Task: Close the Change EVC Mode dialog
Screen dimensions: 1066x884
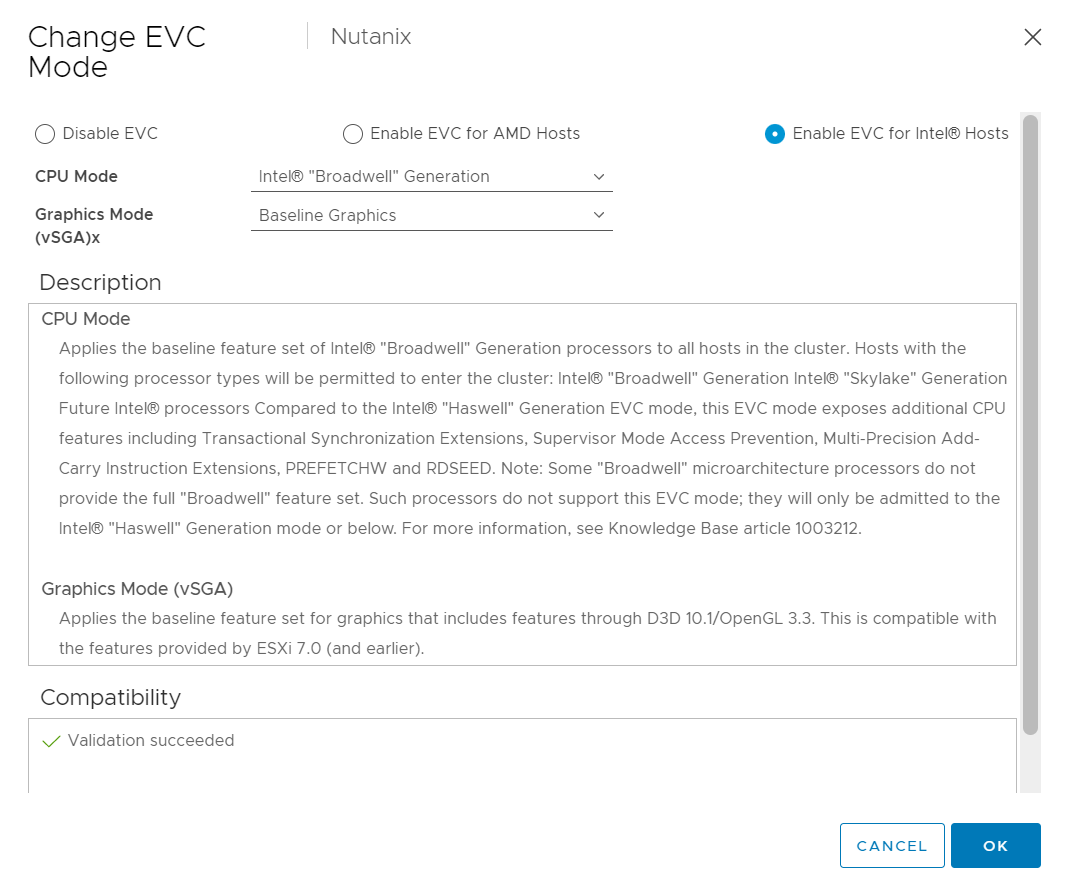Action: point(1033,37)
